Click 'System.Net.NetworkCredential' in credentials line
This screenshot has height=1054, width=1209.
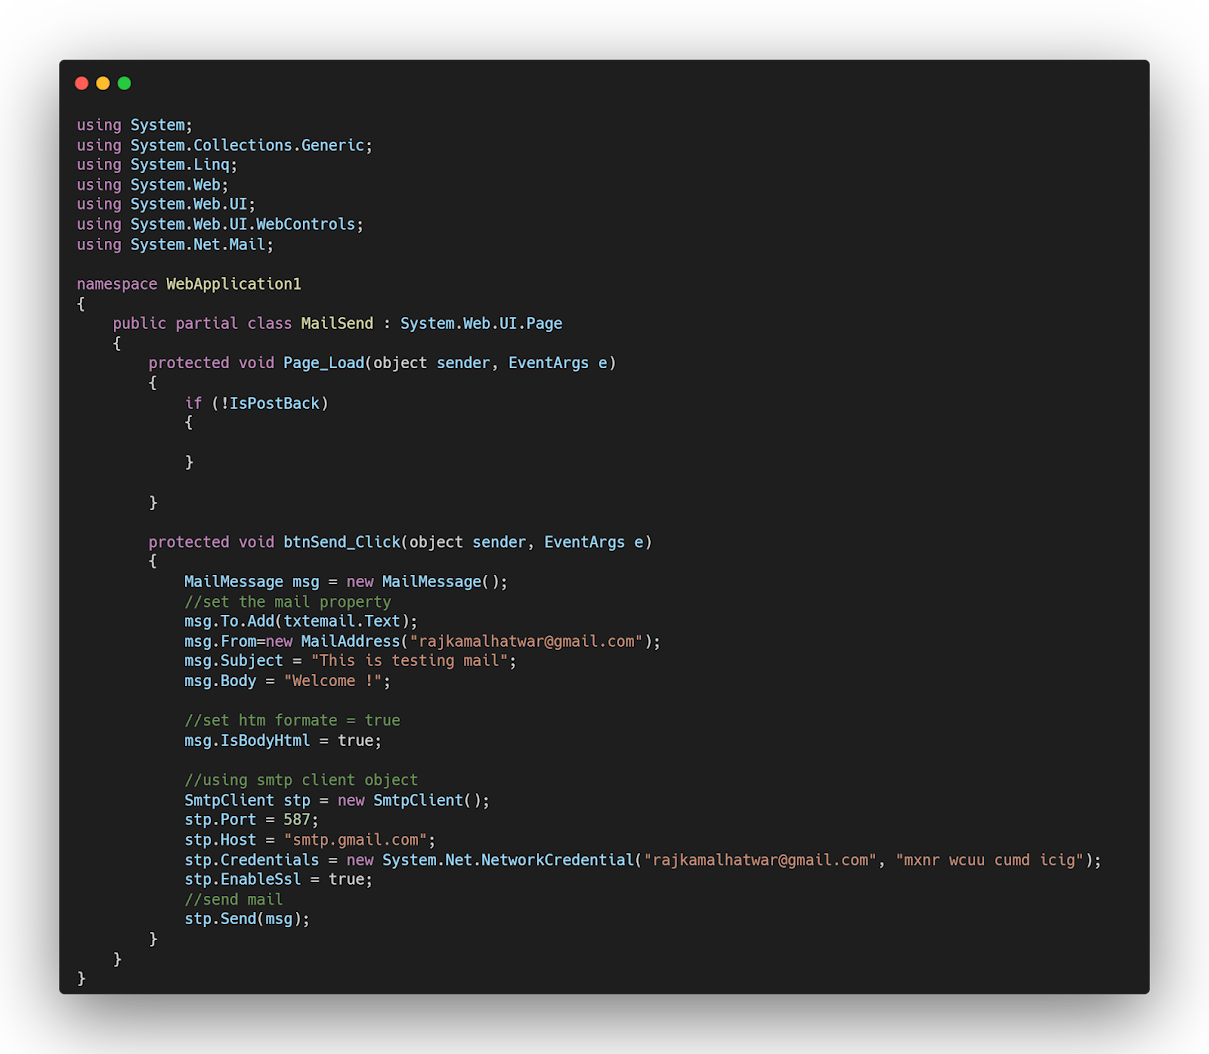click(x=509, y=860)
